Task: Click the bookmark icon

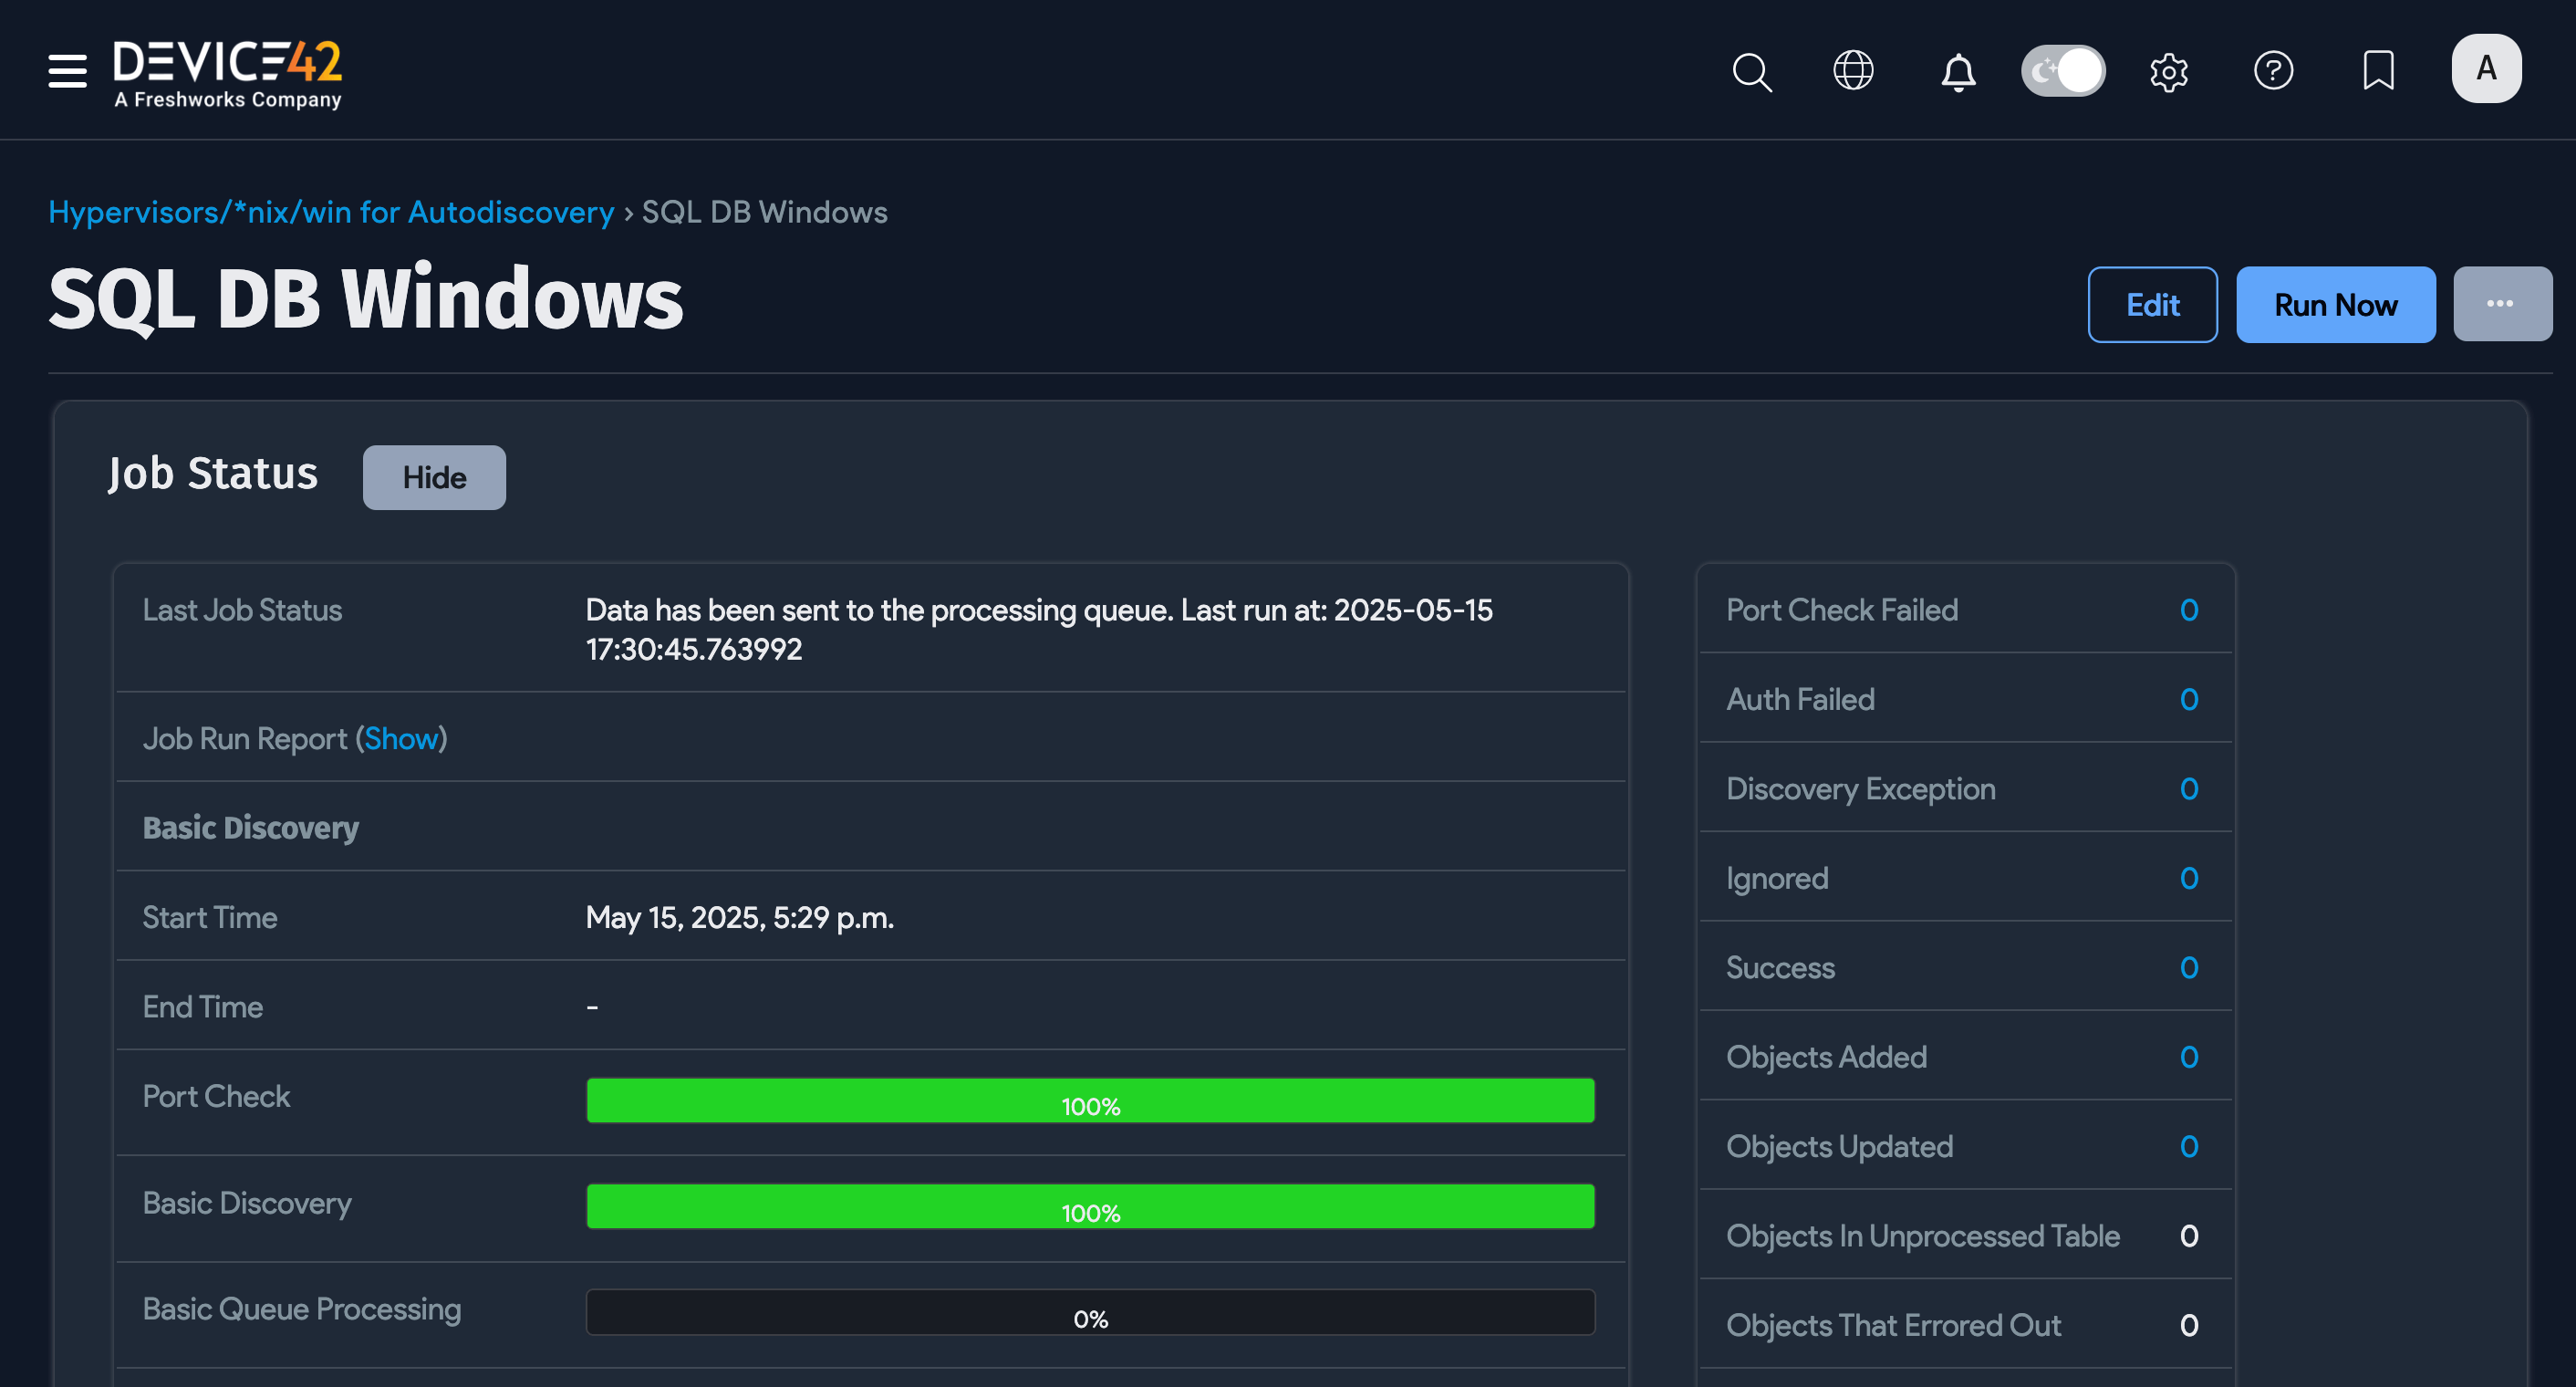Action: pyautogui.click(x=2378, y=71)
